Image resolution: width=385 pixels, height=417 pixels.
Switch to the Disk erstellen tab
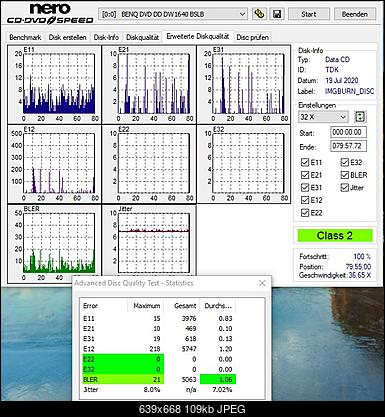(67, 37)
